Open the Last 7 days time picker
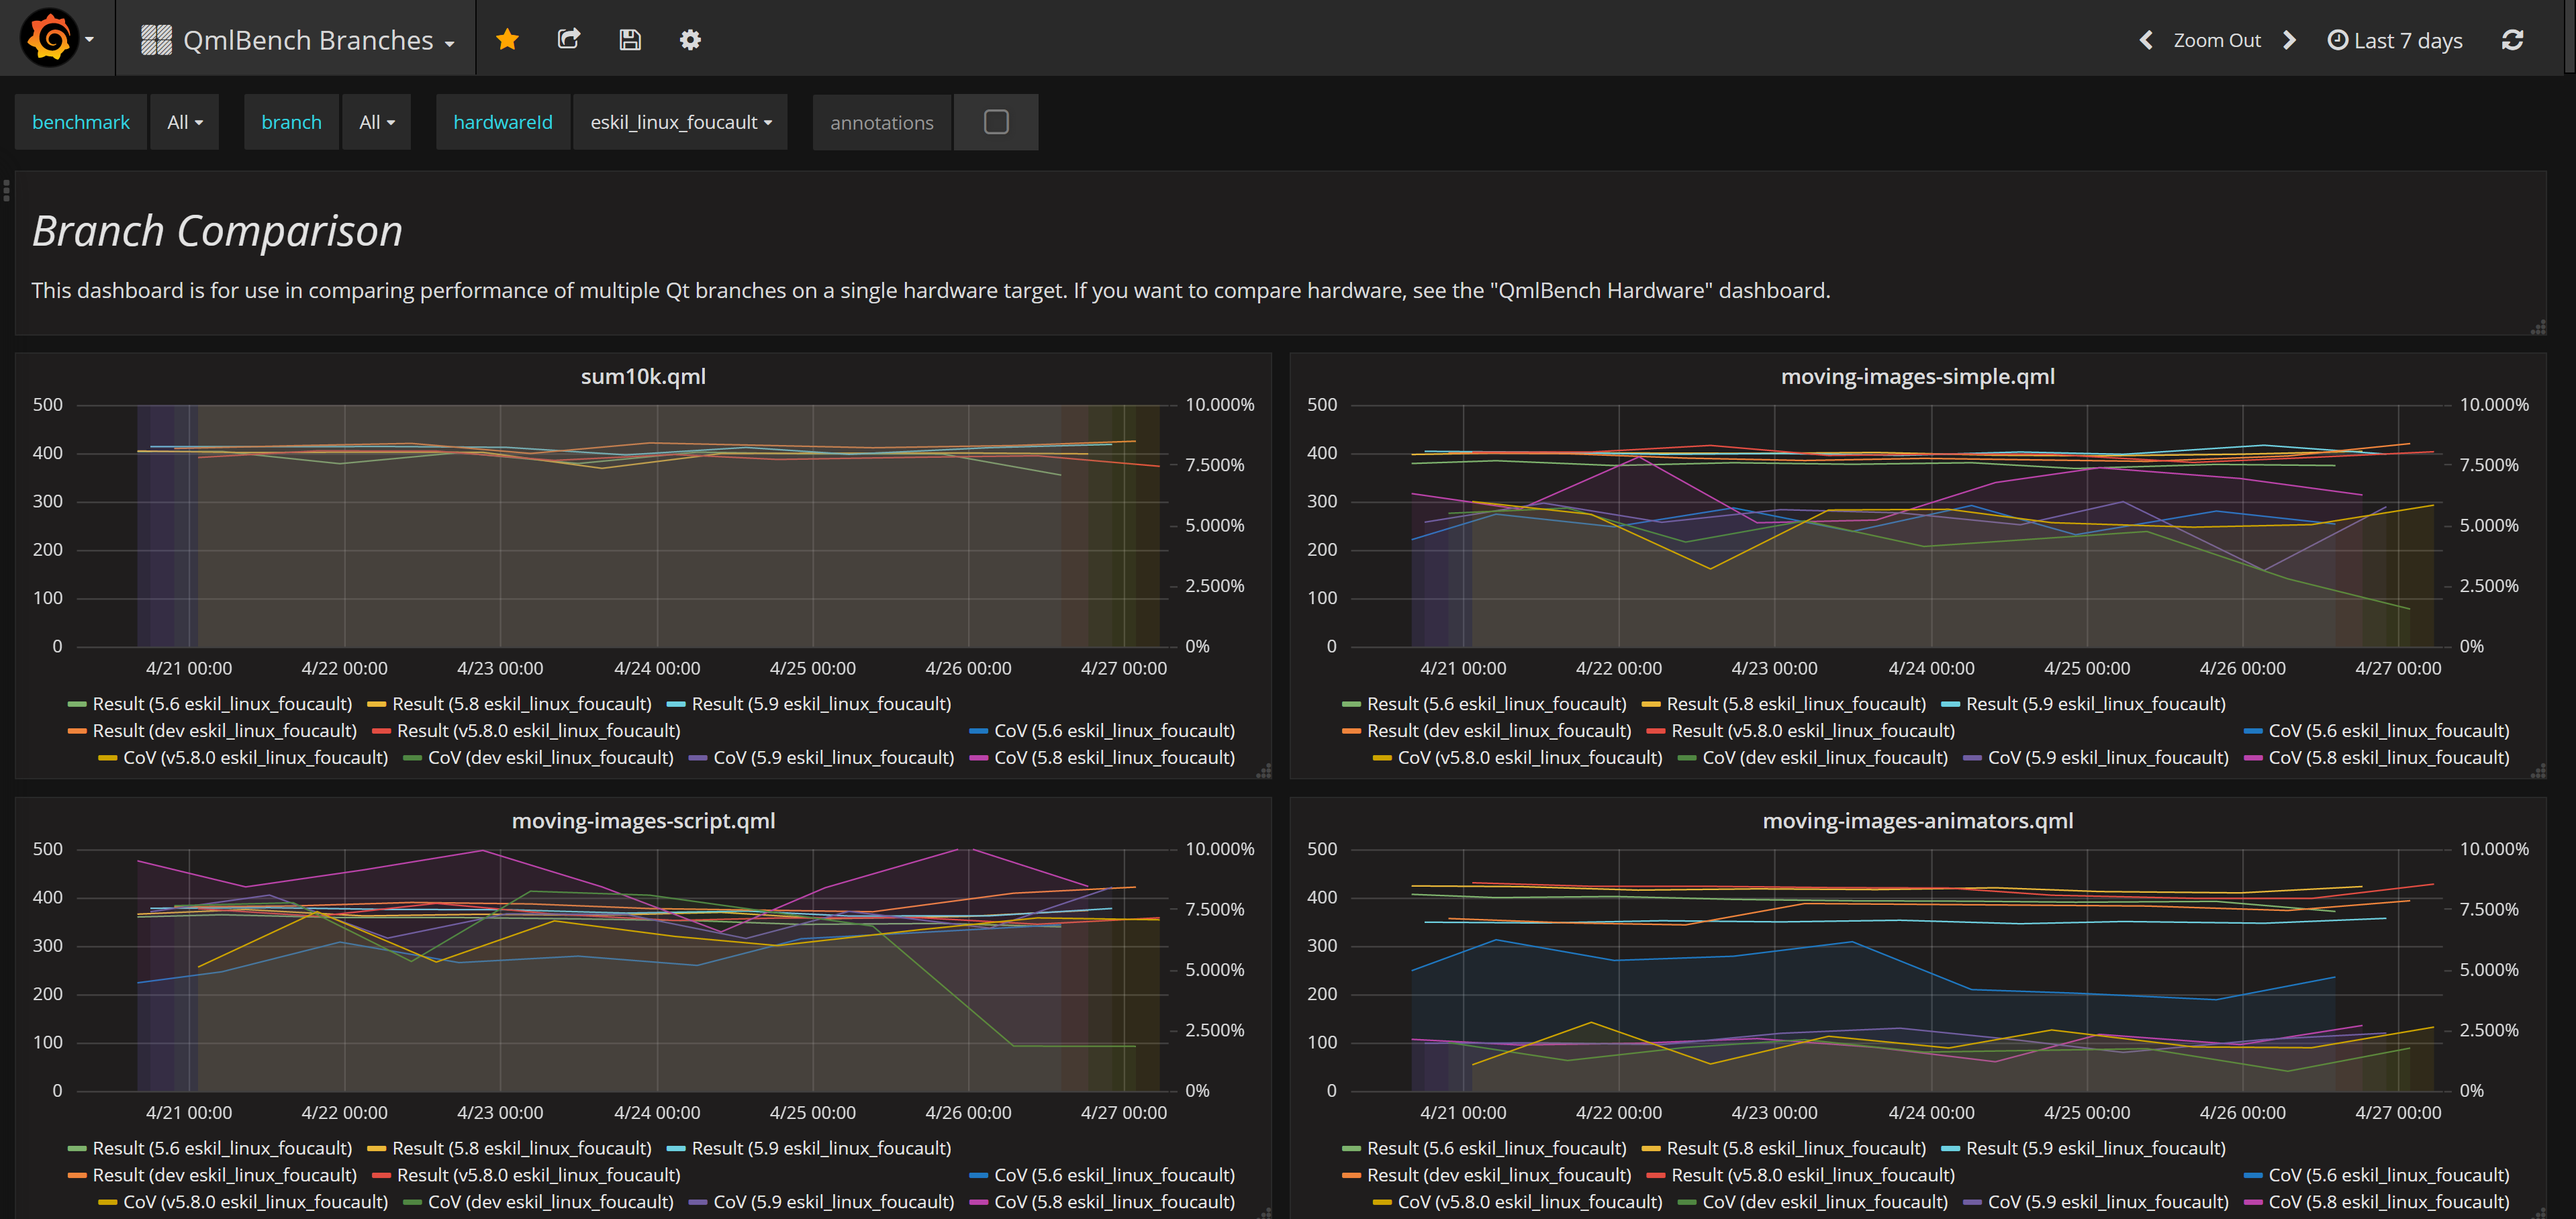 [2395, 40]
